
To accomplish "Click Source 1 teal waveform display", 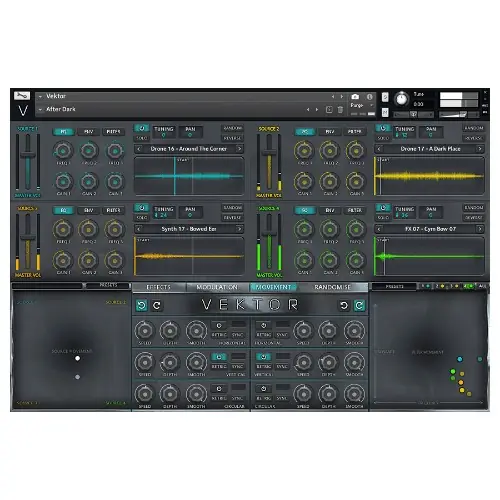I will pyautogui.click(x=189, y=176).
